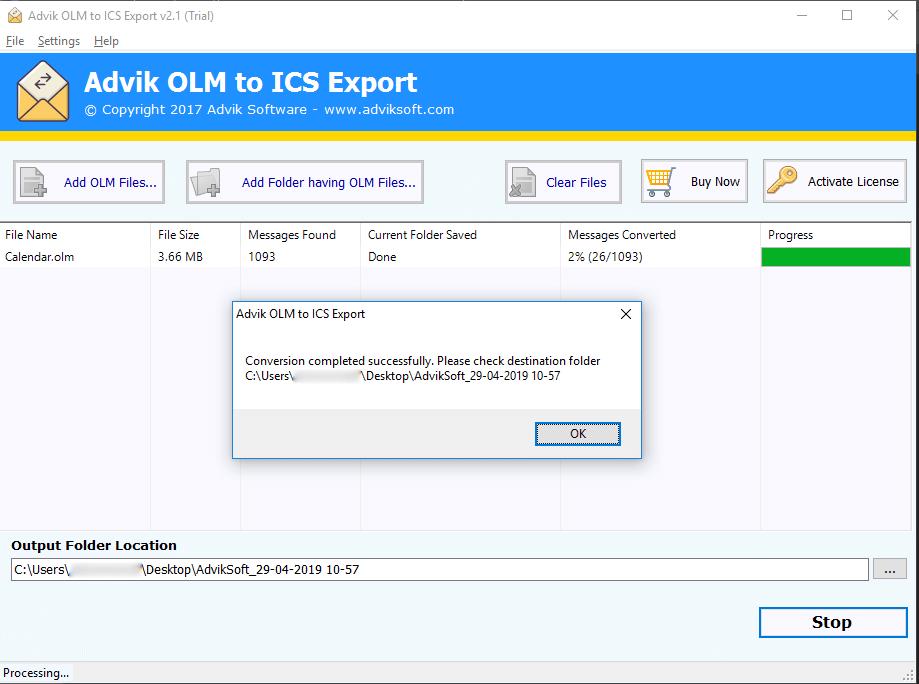The height and width of the screenshot is (684, 919).
Task: Click the Activate License key icon
Action: click(x=782, y=181)
